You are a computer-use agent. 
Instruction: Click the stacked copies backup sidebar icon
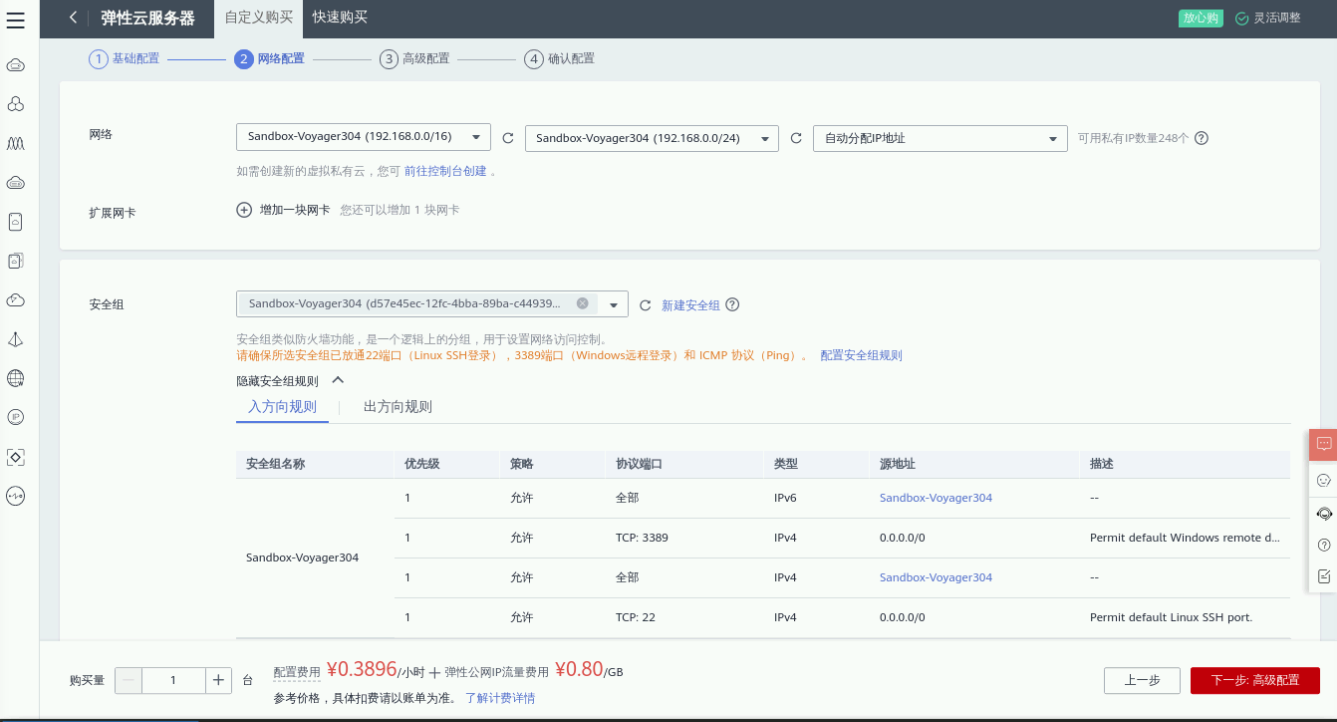point(15,261)
